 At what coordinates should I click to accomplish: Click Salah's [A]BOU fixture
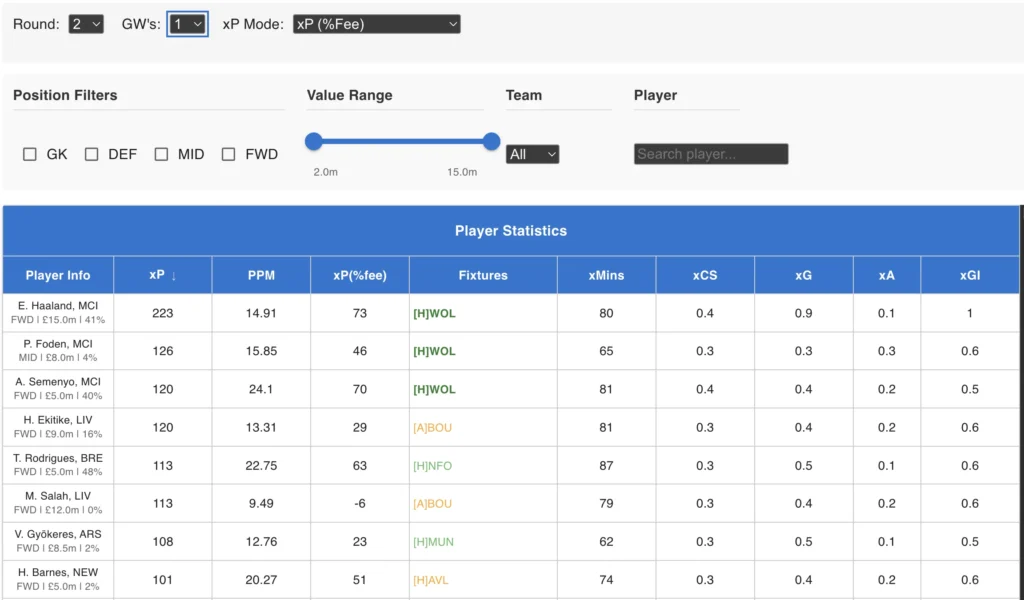point(432,504)
